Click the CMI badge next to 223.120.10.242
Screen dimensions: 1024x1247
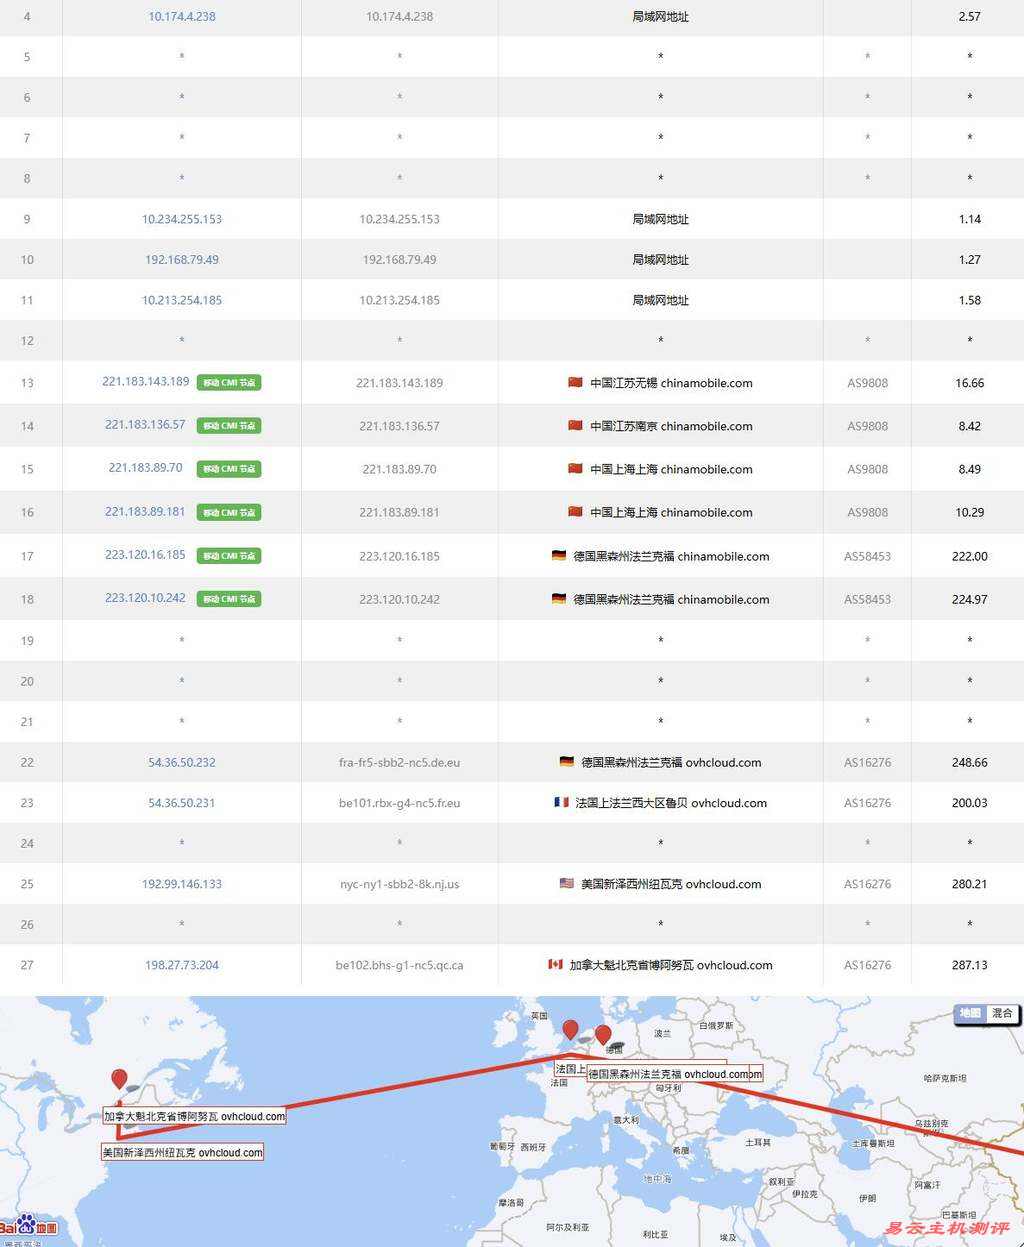click(229, 598)
